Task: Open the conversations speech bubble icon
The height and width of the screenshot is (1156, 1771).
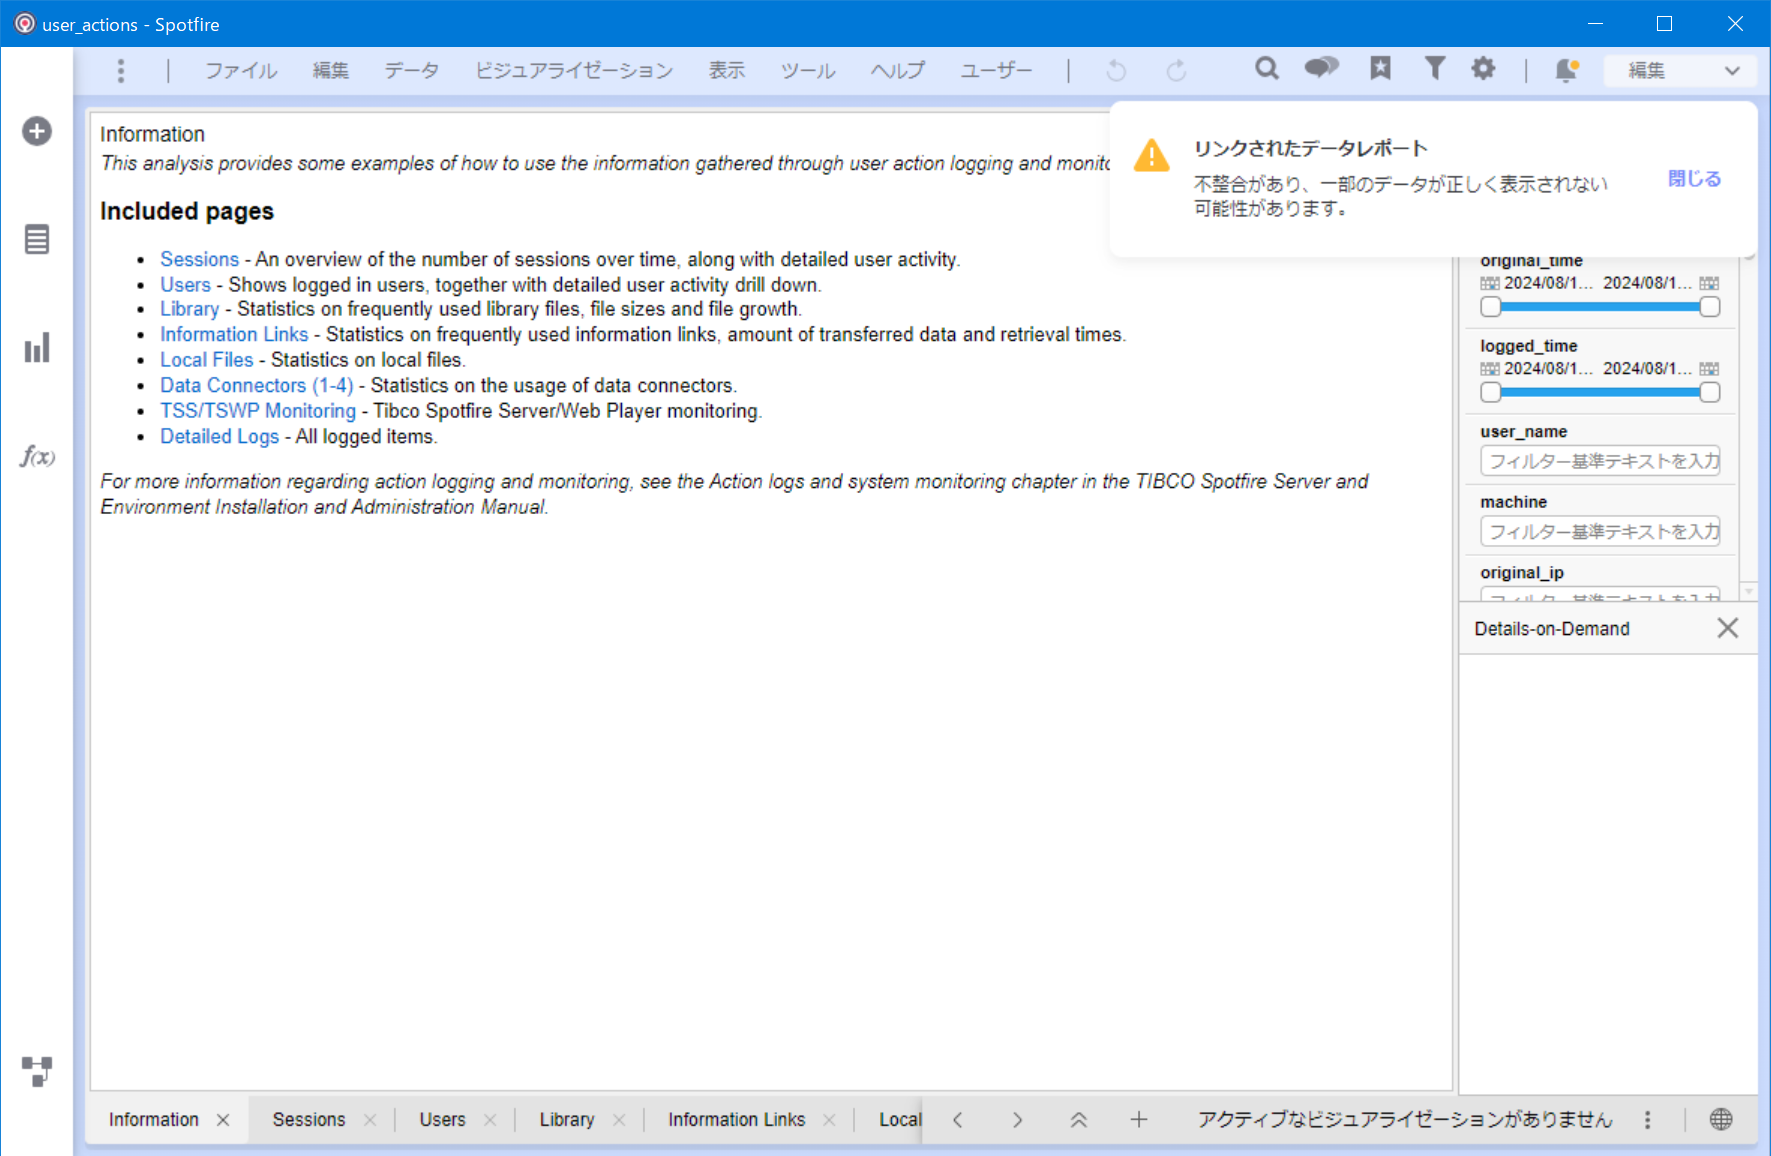Action: (1322, 68)
